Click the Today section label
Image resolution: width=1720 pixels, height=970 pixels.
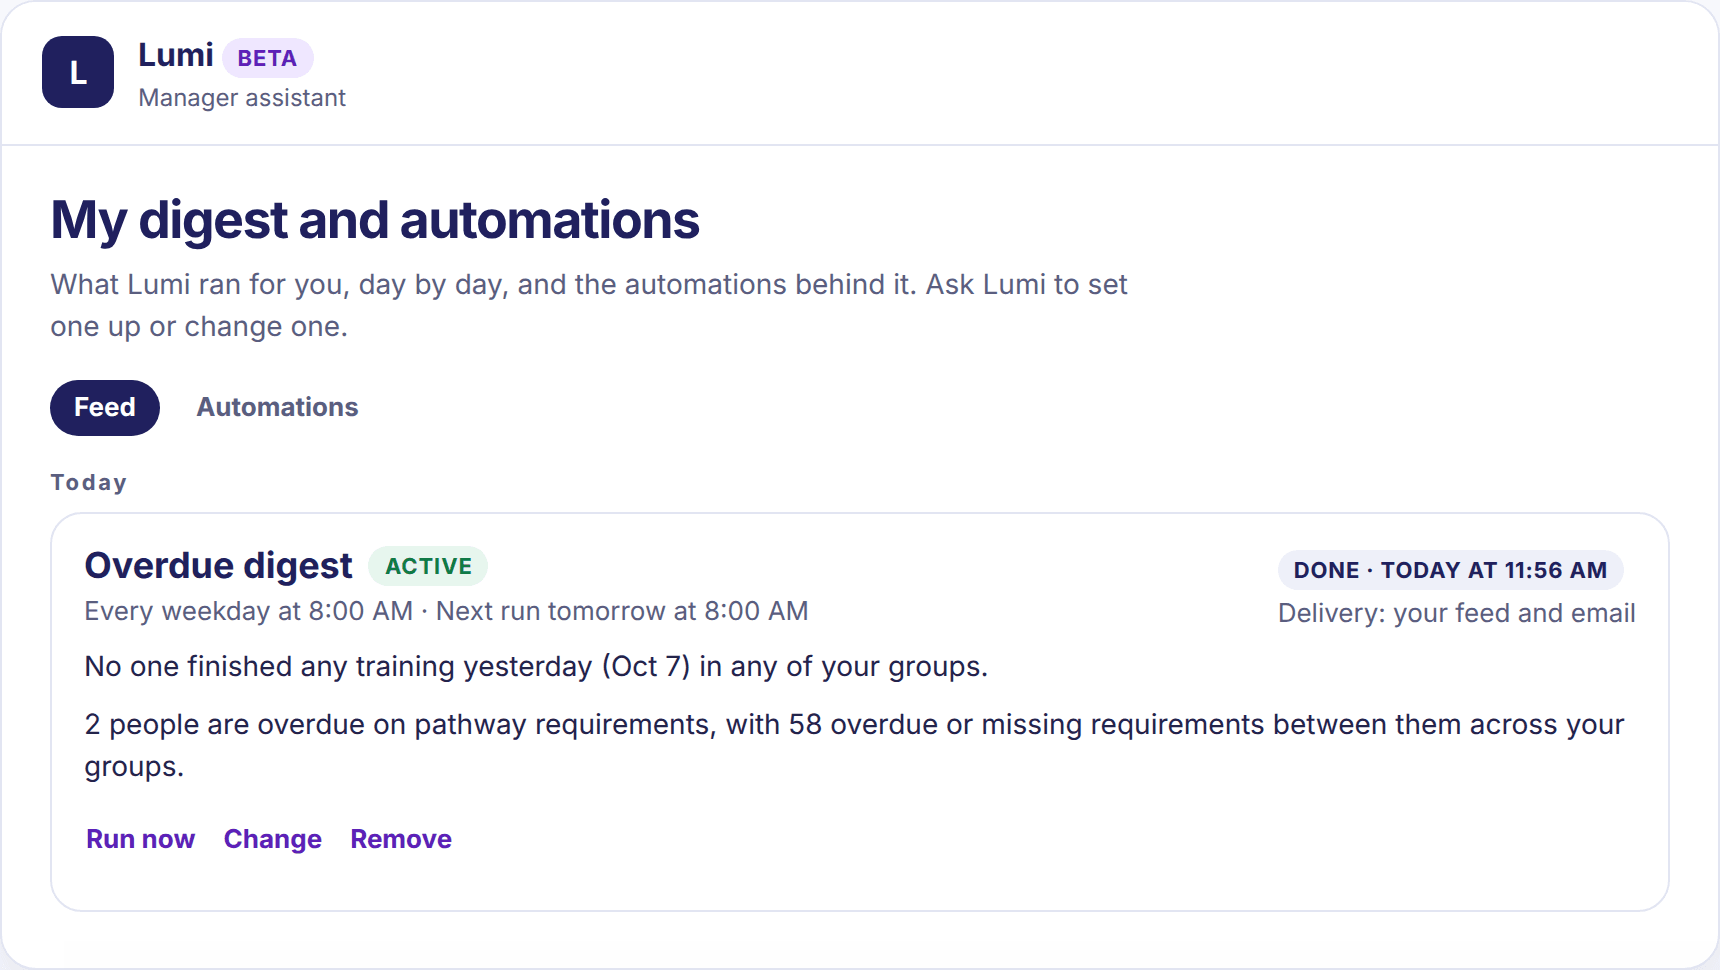click(x=89, y=483)
